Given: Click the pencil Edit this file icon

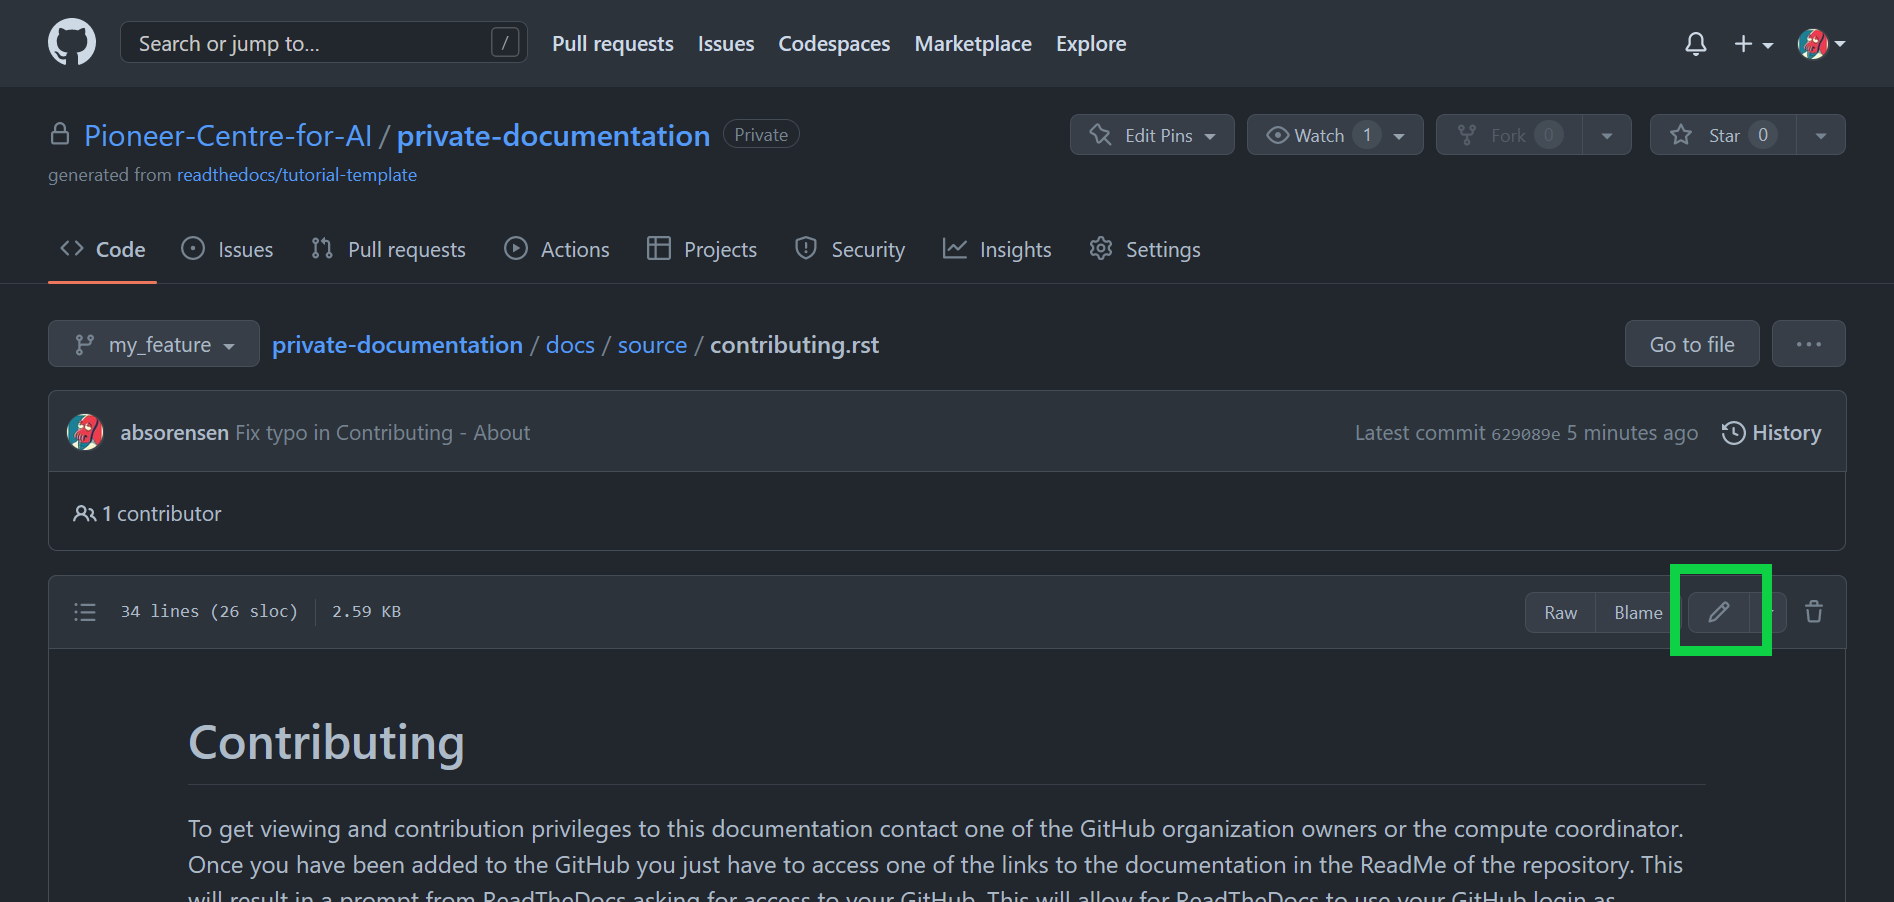Looking at the screenshot, I should point(1718,613).
